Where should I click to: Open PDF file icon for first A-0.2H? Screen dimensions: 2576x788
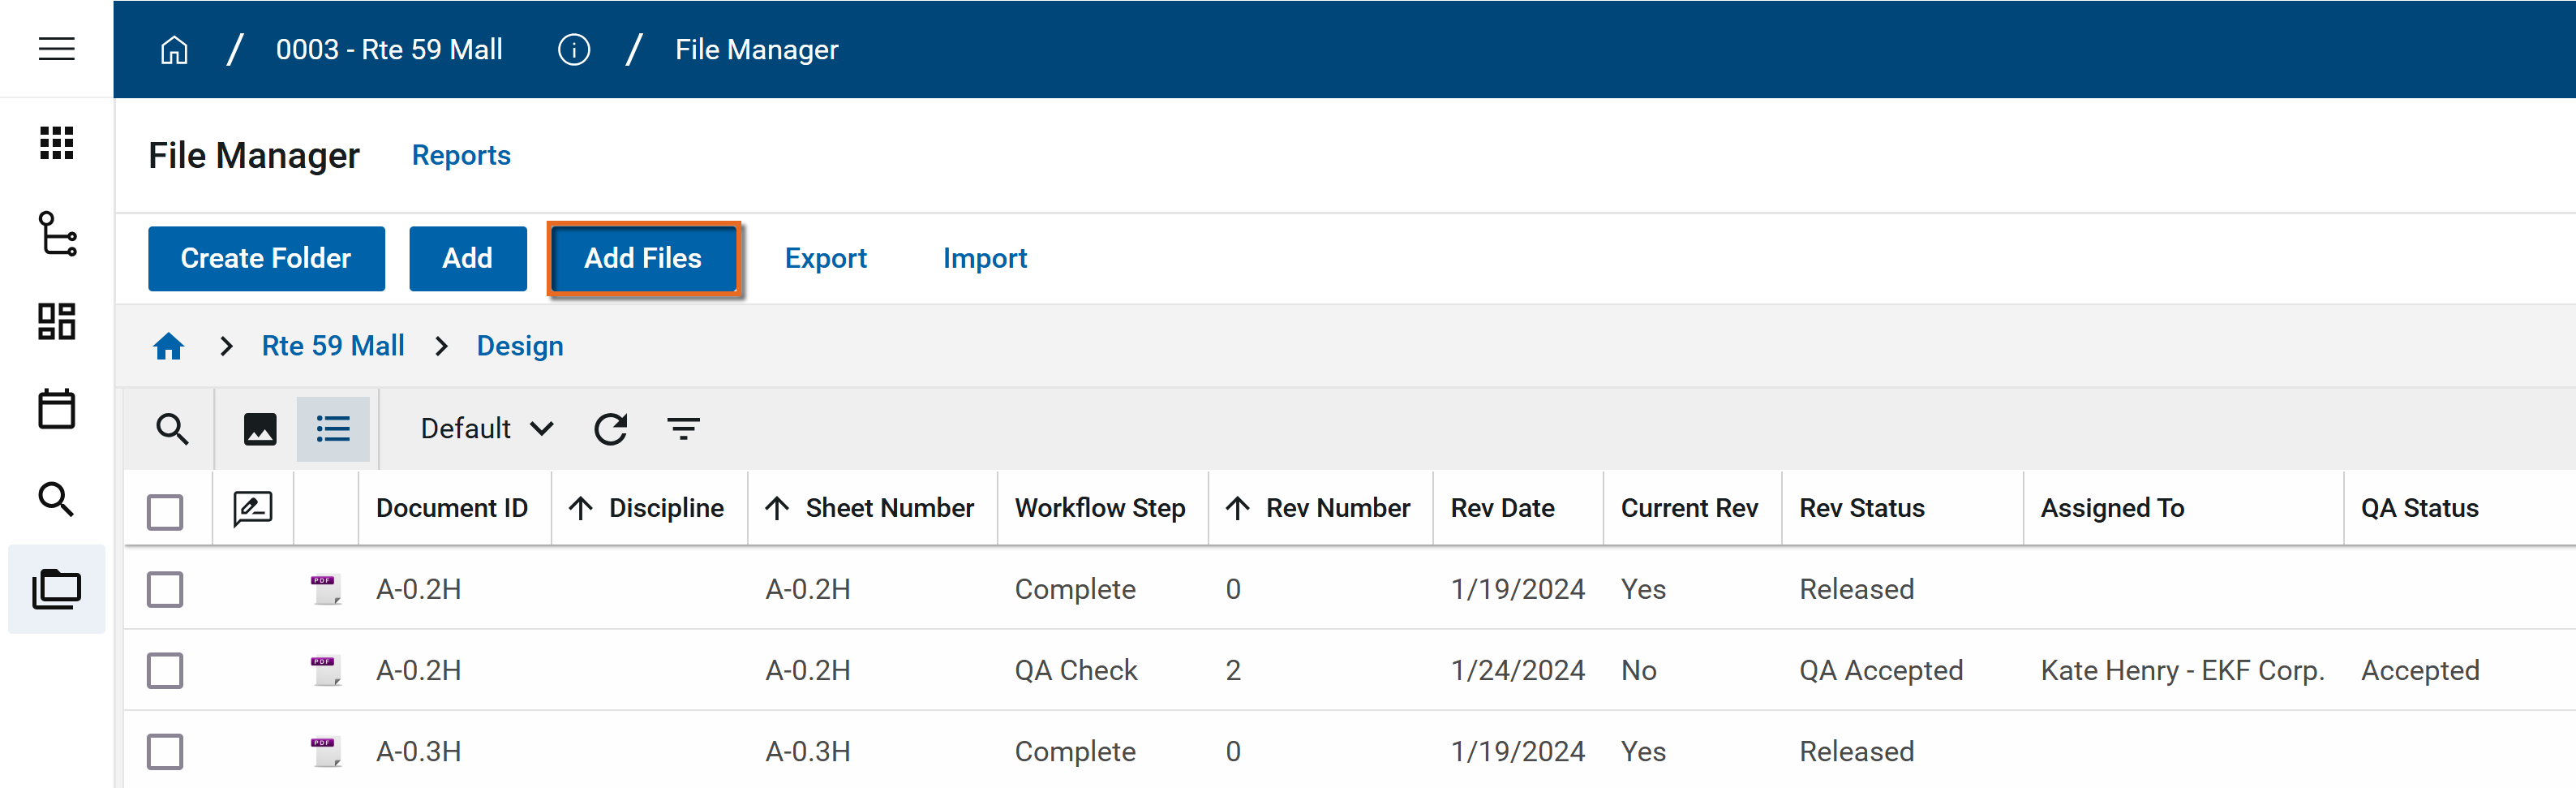(325, 589)
